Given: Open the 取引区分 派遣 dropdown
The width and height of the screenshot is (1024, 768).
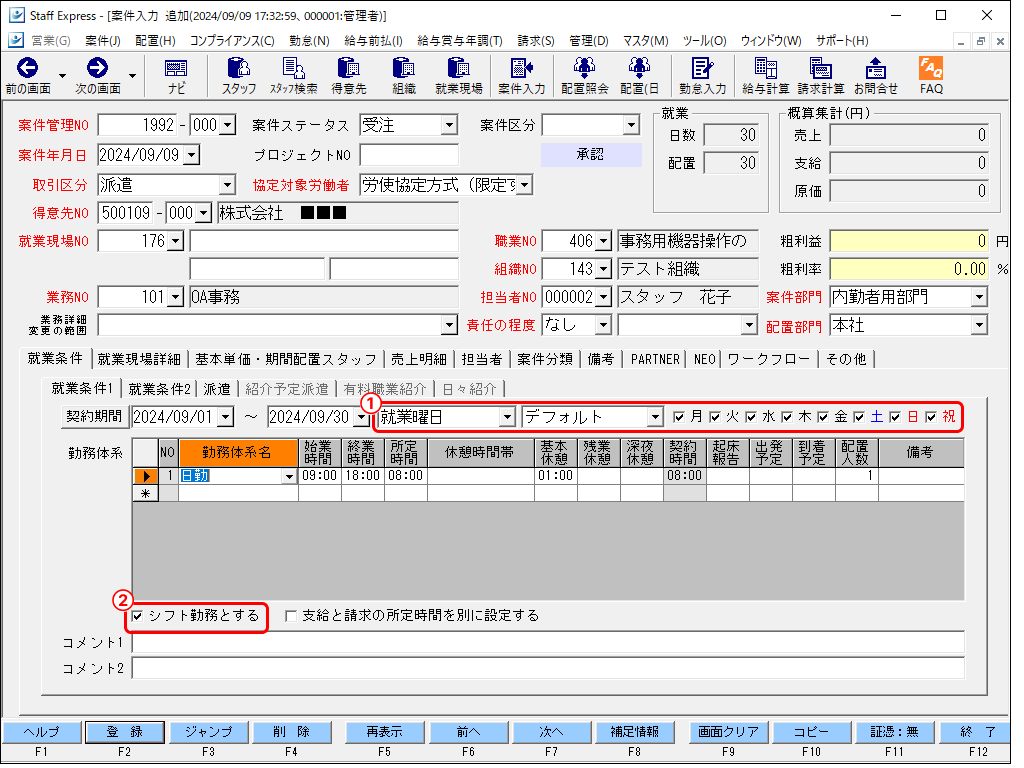Looking at the screenshot, I should point(227,185).
